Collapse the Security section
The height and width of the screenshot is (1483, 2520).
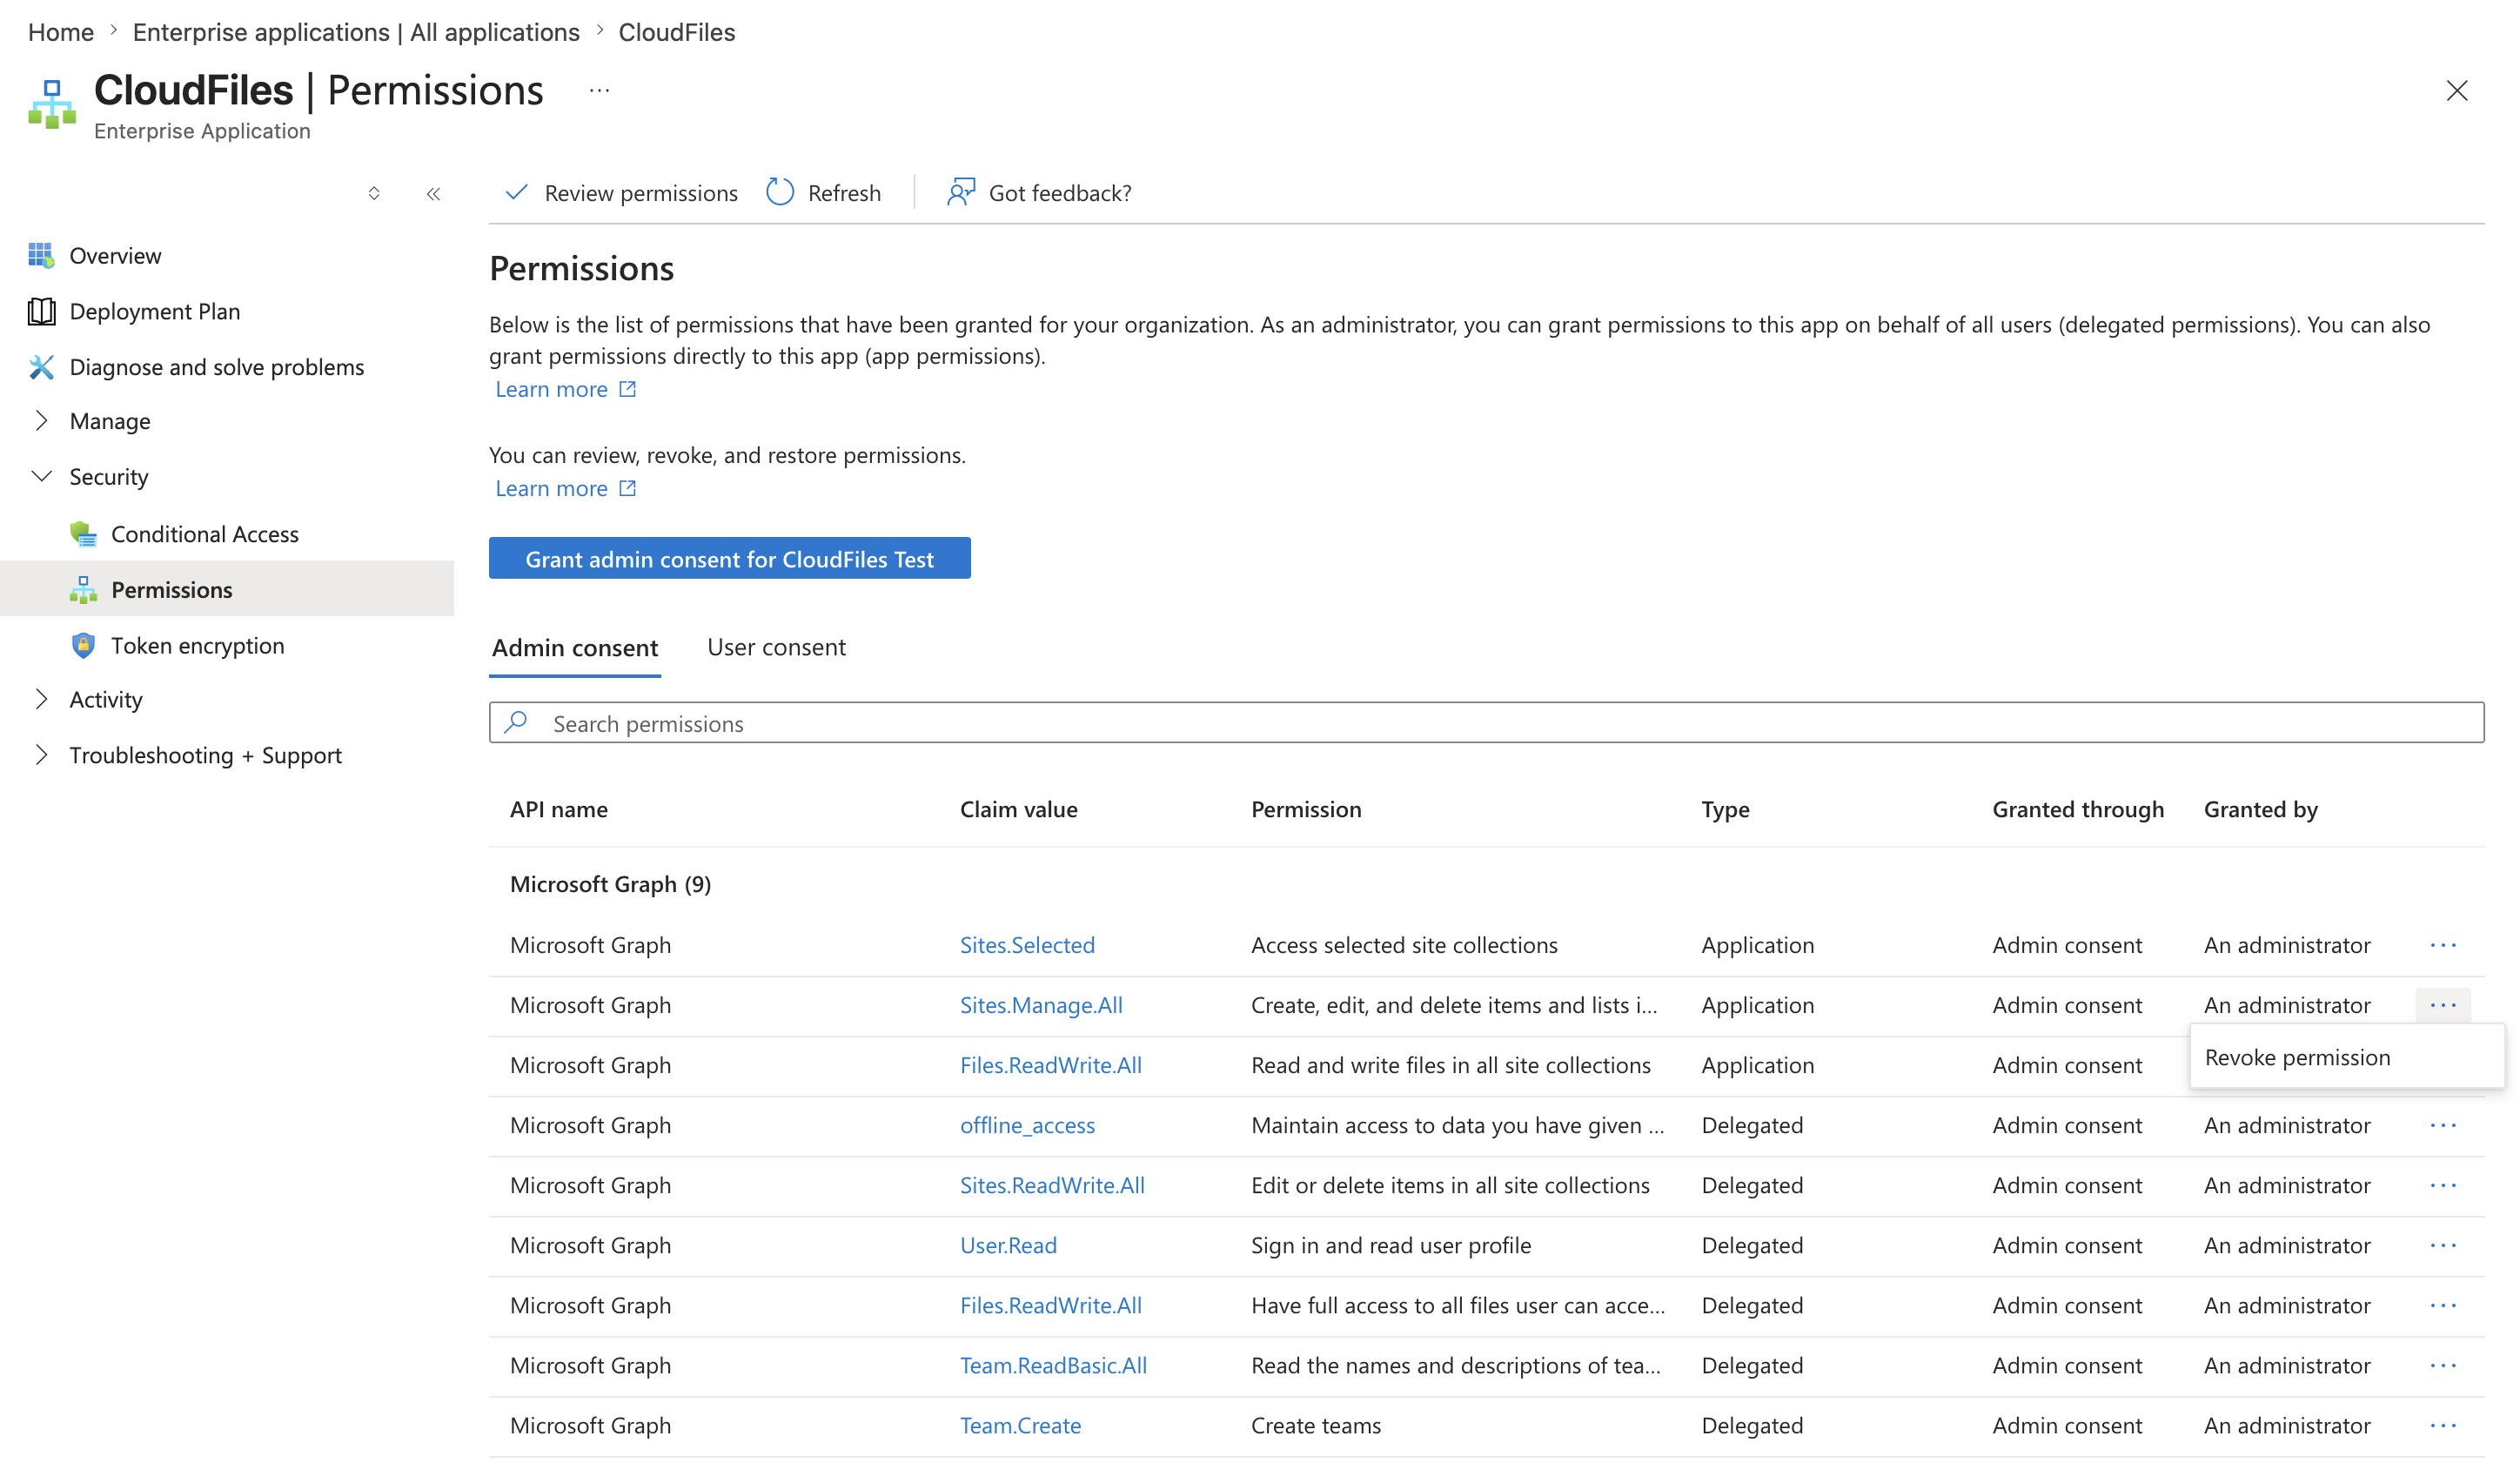click(x=41, y=476)
